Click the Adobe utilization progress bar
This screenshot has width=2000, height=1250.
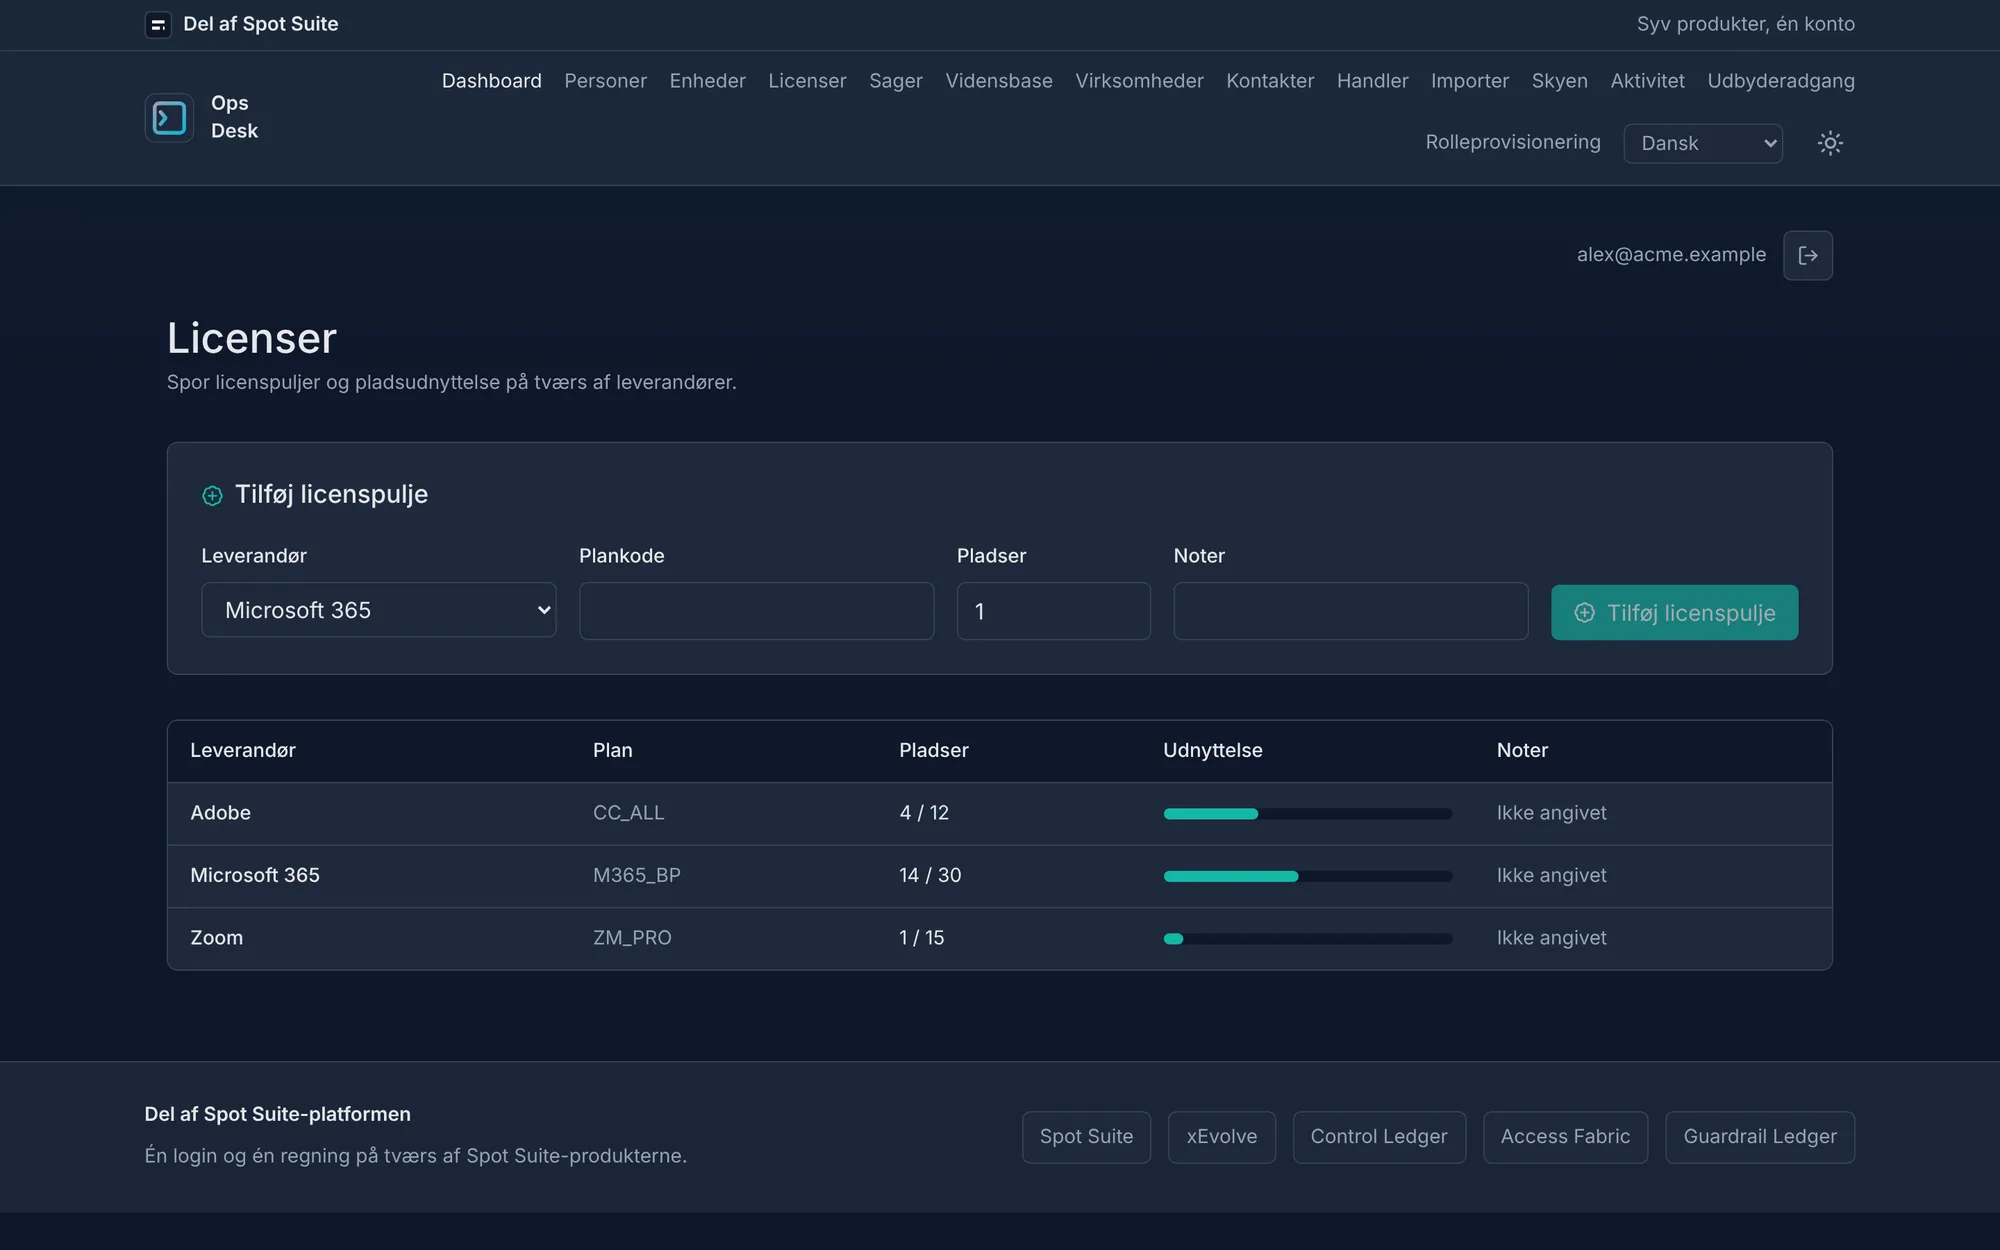click(x=1307, y=814)
